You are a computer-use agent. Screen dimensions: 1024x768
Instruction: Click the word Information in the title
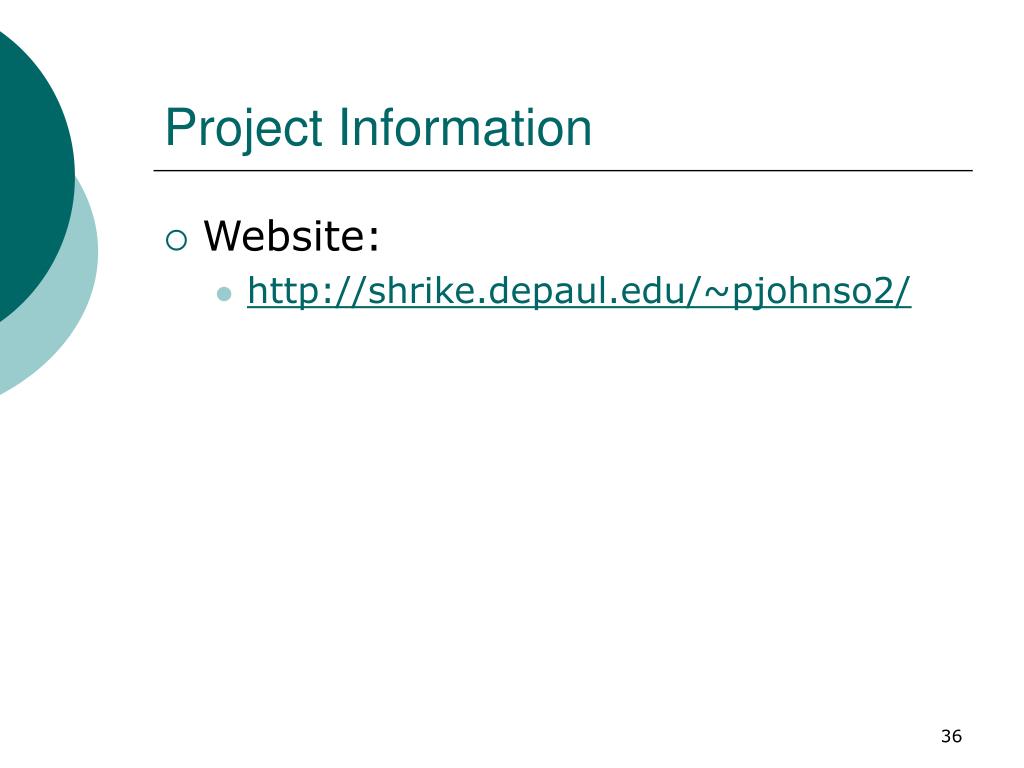465,127
